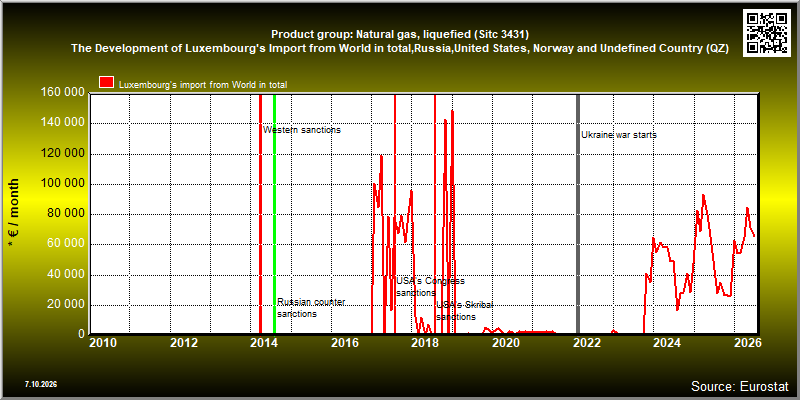Click the x-axis year label "2024"
This screenshot has height=400, width=800.
(x=667, y=343)
